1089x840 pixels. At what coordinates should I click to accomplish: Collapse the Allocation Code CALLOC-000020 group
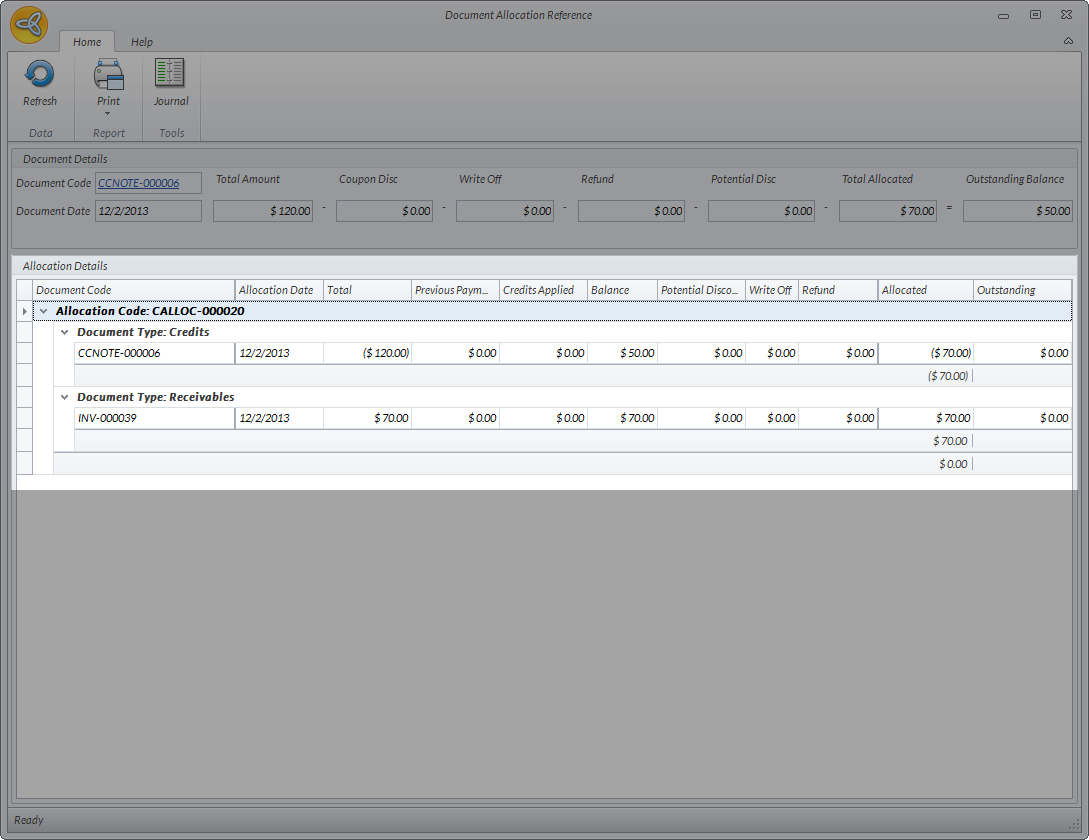(43, 311)
